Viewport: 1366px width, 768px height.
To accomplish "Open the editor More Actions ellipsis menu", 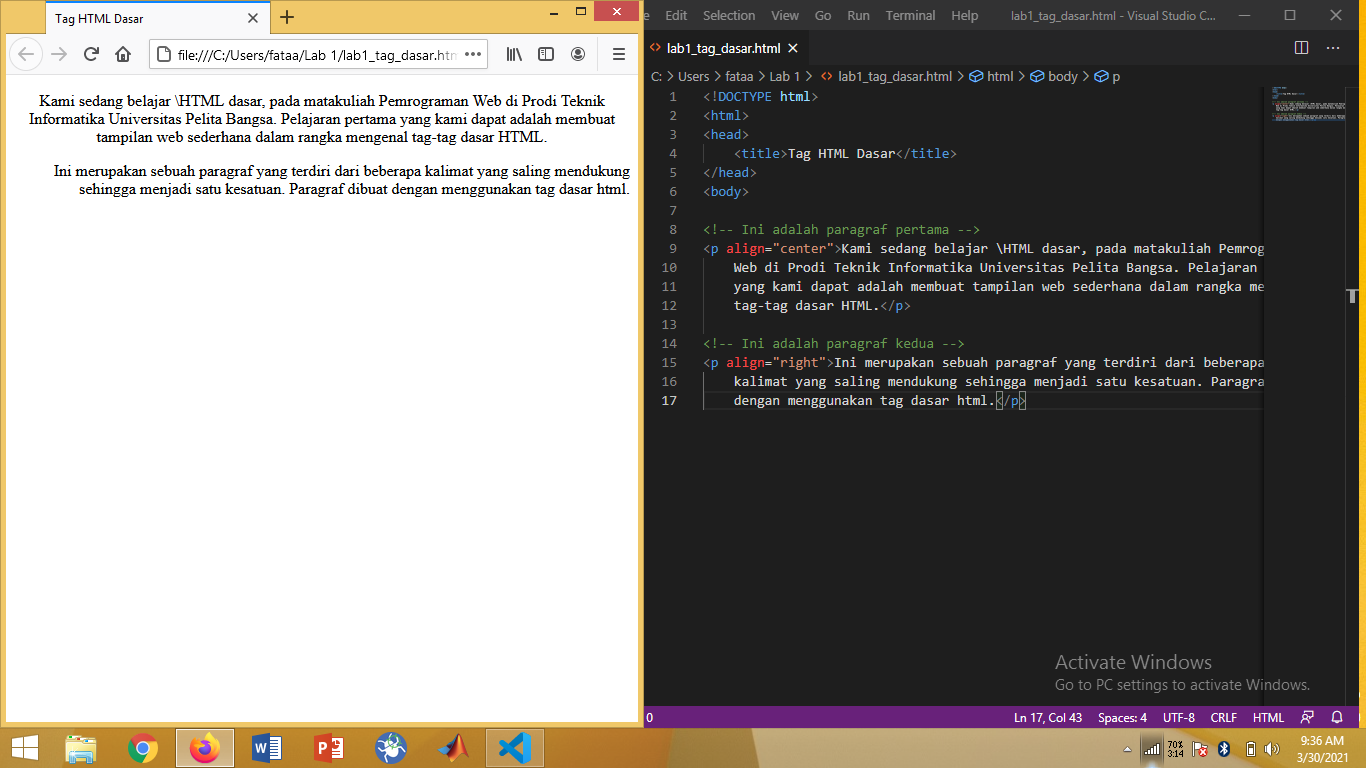I will (x=1332, y=47).
